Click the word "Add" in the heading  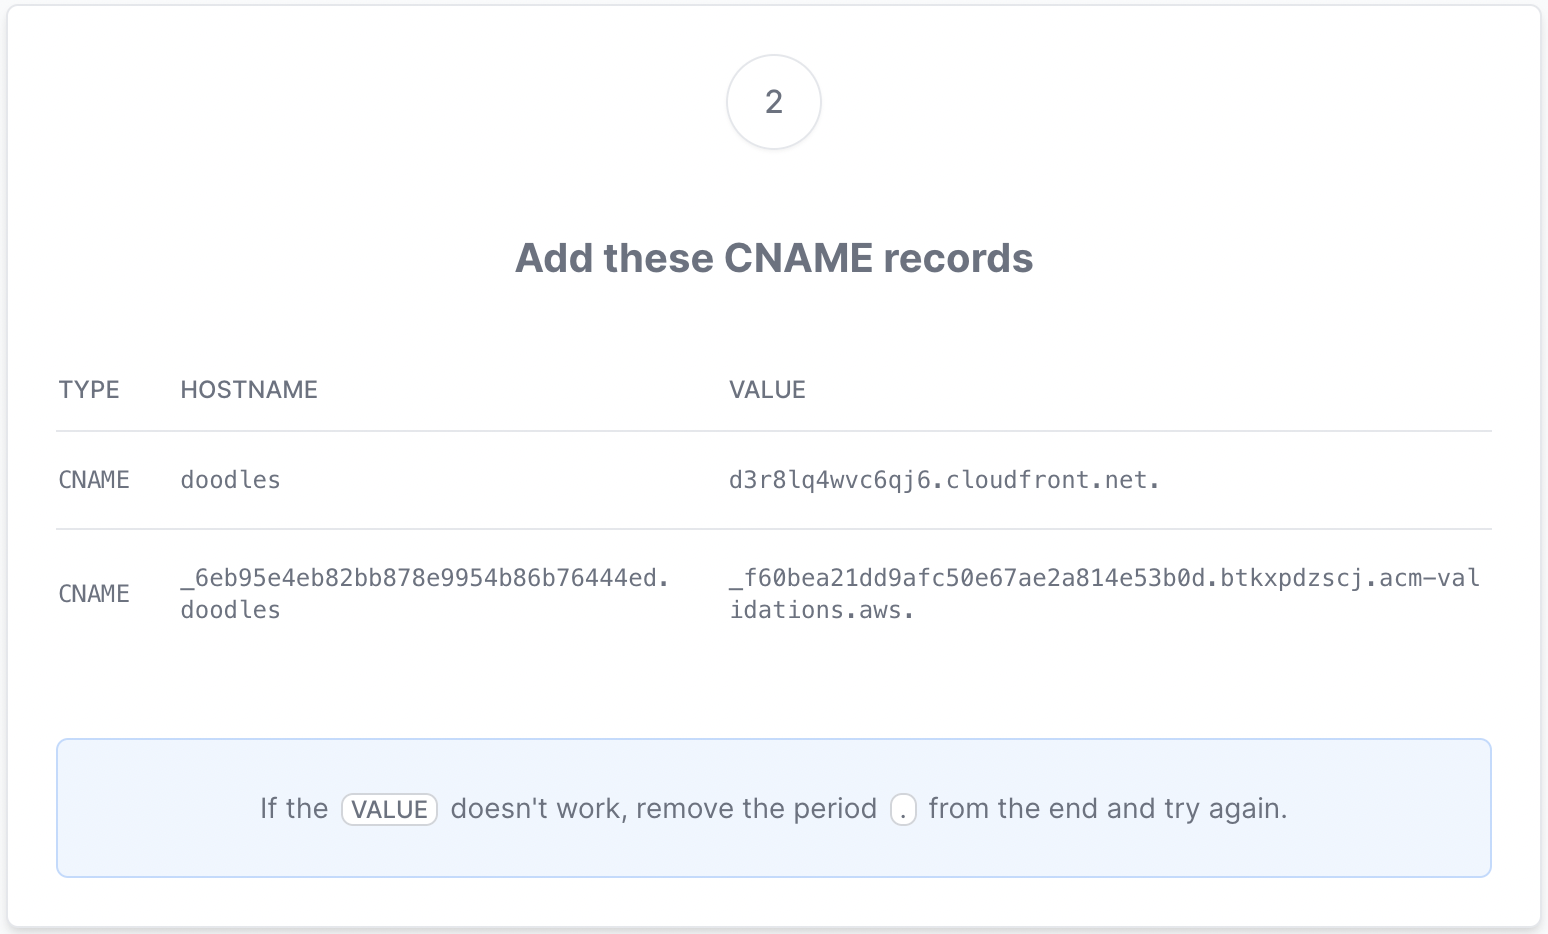(x=553, y=258)
